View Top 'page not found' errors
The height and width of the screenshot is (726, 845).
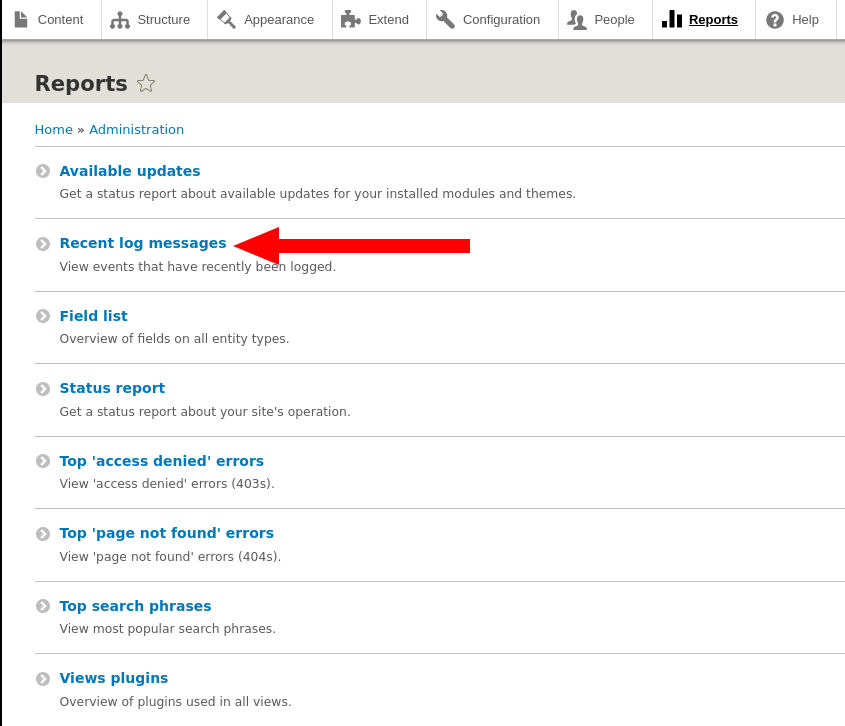tap(166, 533)
